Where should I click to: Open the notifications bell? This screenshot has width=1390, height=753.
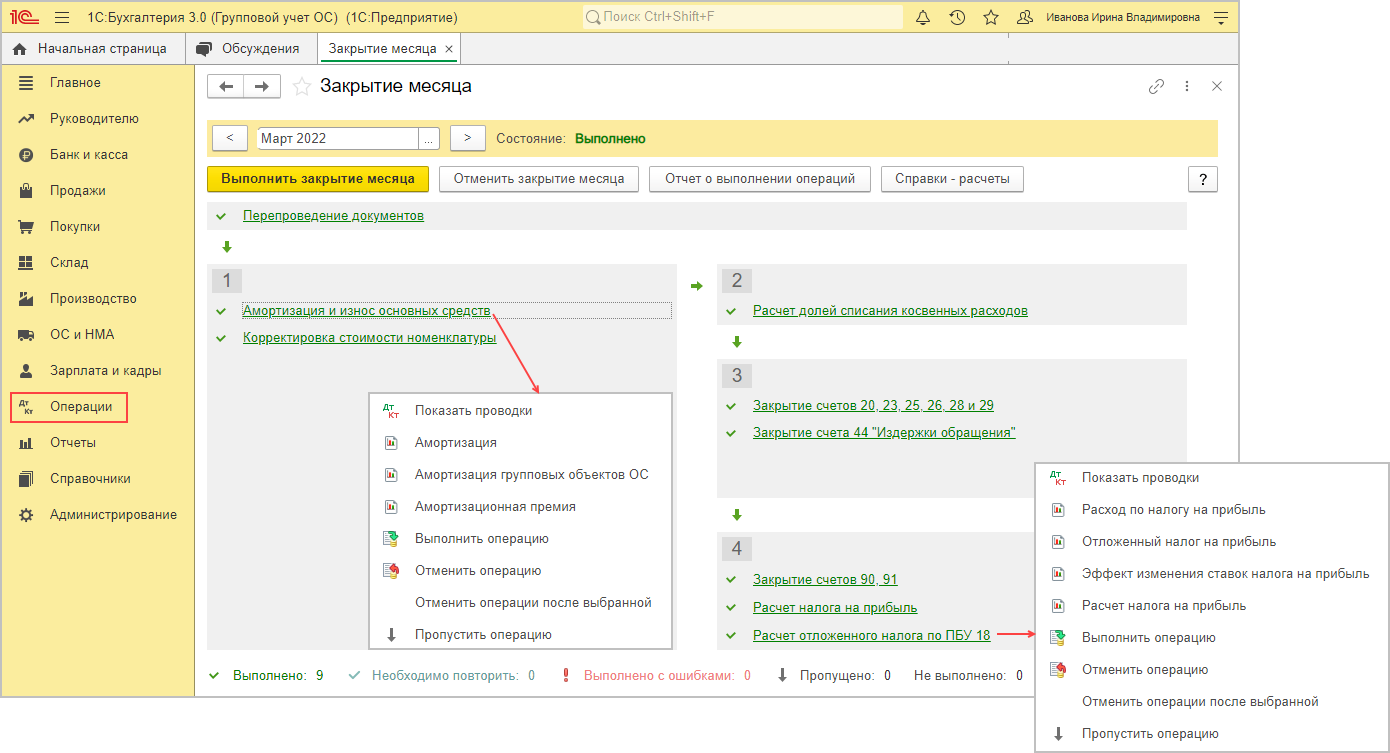coord(923,17)
